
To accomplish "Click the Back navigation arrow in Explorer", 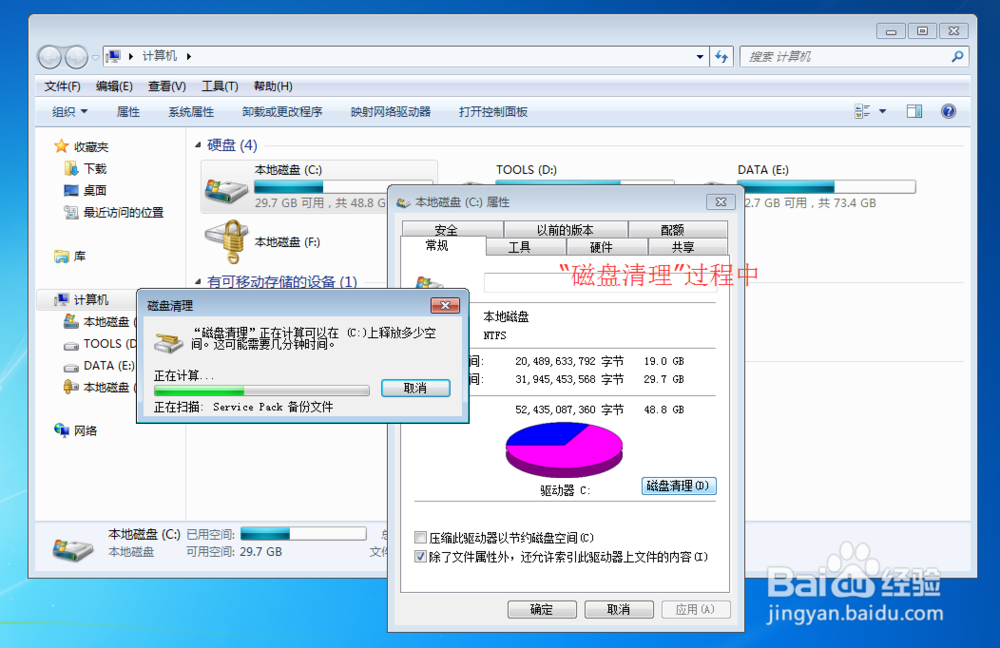I will tap(50, 57).
